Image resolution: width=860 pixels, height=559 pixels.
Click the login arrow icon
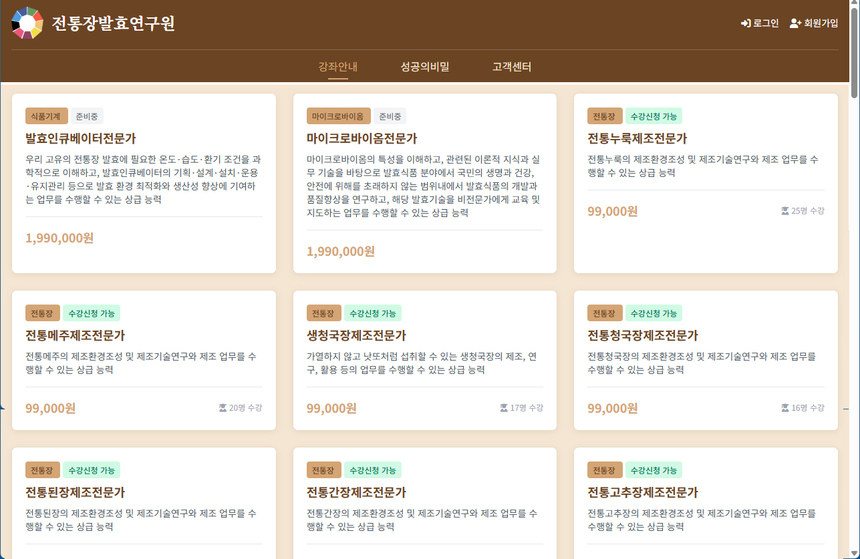point(745,23)
